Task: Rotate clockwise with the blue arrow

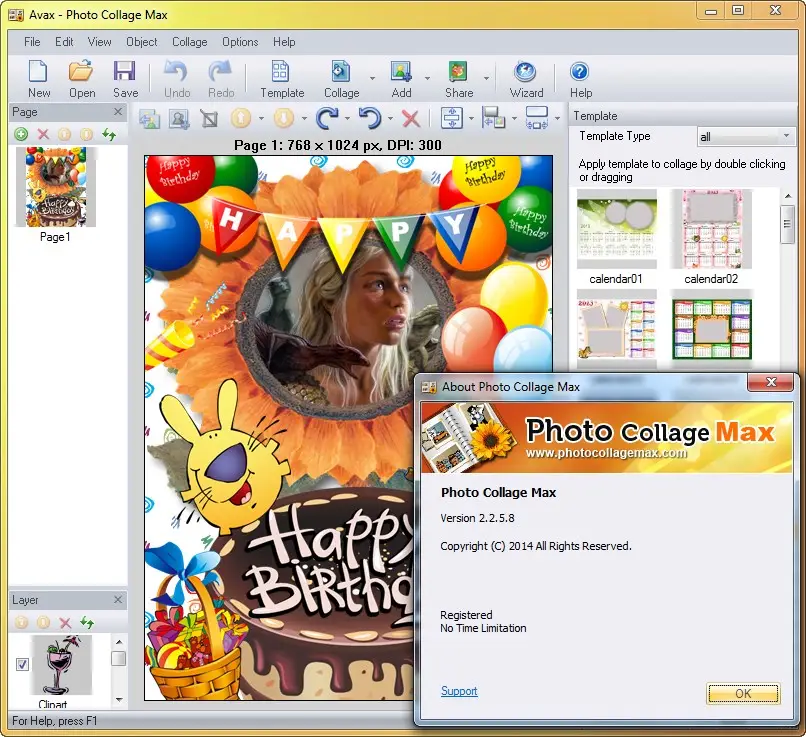Action: (x=327, y=119)
